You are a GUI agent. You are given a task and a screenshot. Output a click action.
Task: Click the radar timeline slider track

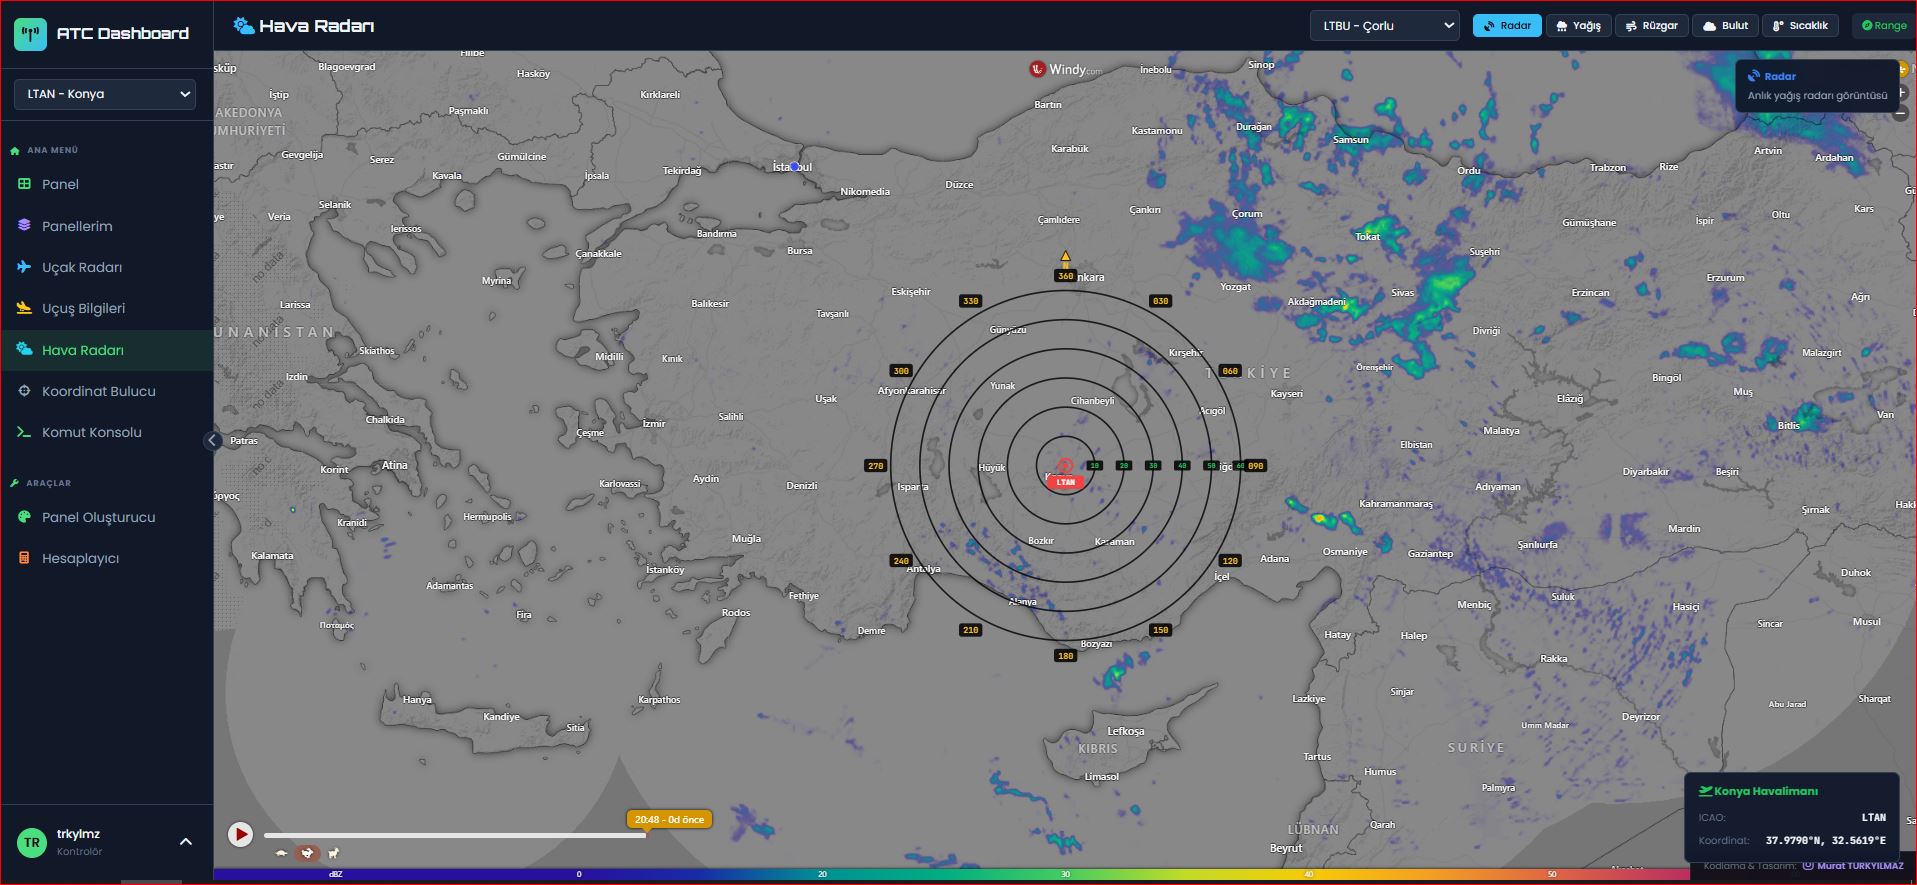click(x=454, y=835)
